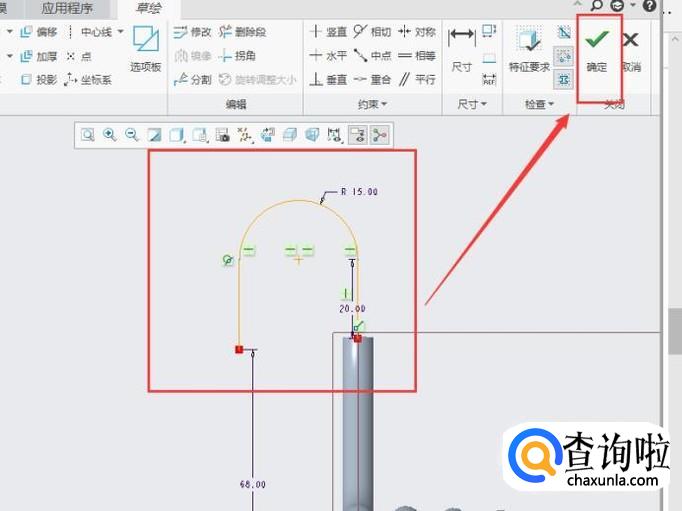Click the Feature Requirements (特征要求) icon
This screenshot has height=511, width=682.
529,48
